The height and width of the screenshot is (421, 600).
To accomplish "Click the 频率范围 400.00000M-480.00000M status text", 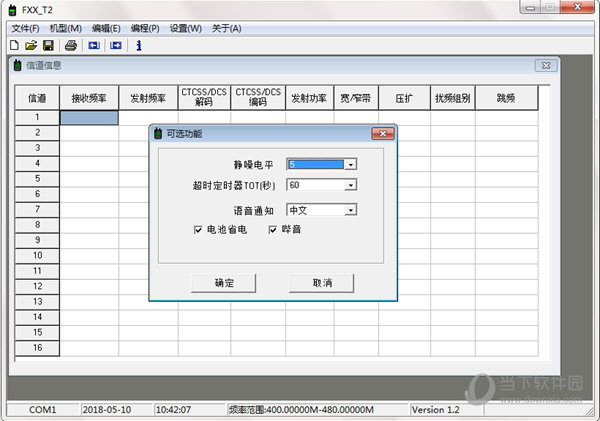I will point(301,410).
